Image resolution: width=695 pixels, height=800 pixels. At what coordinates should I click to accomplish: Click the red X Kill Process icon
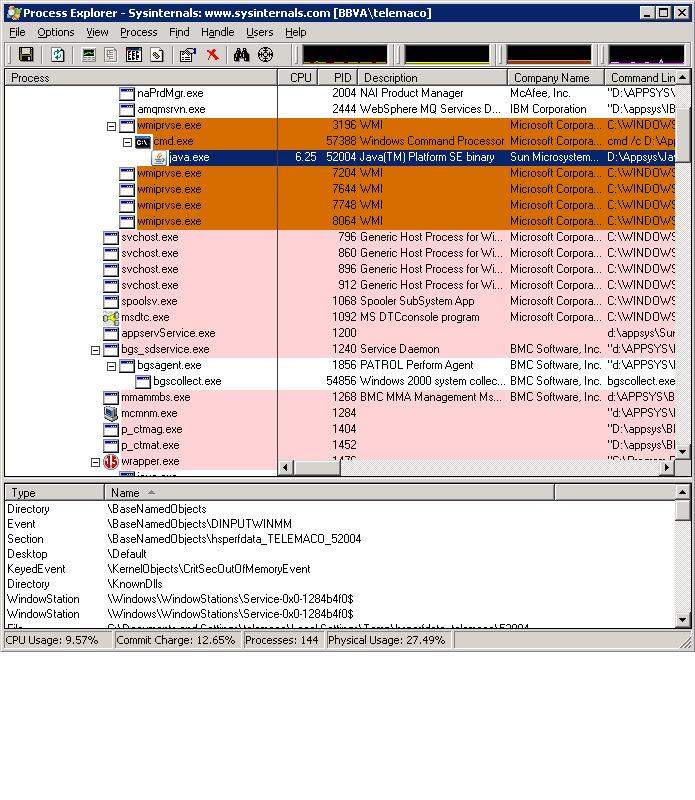[x=212, y=54]
